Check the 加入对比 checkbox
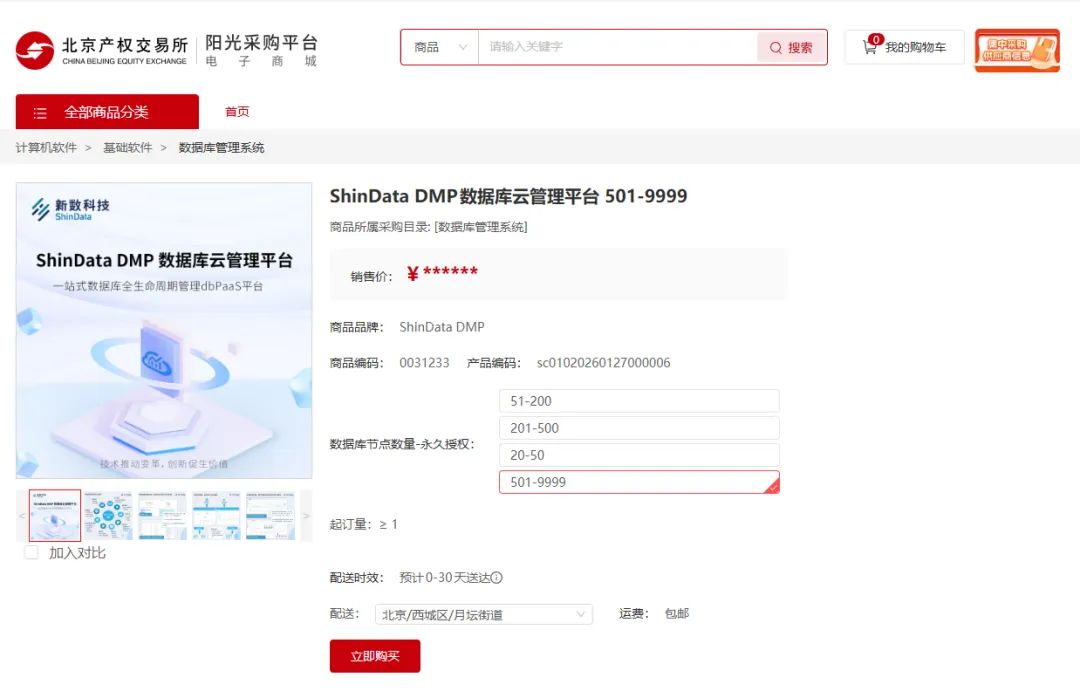 coord(31,552)
